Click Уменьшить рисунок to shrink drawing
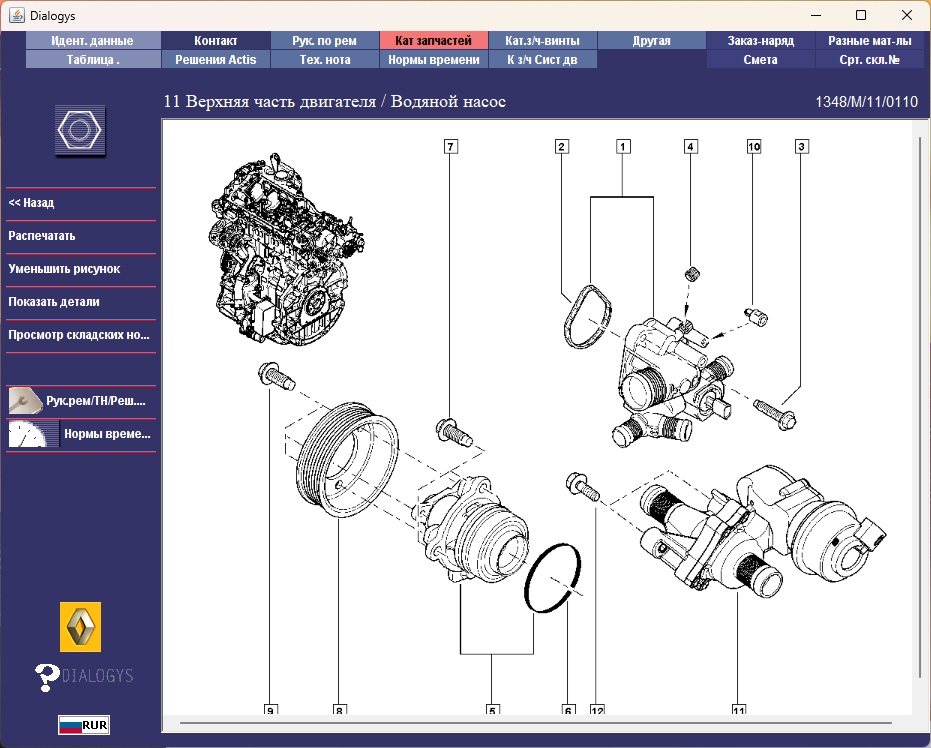The width and height of the screenshot is (931, 748). click(64, 269)
